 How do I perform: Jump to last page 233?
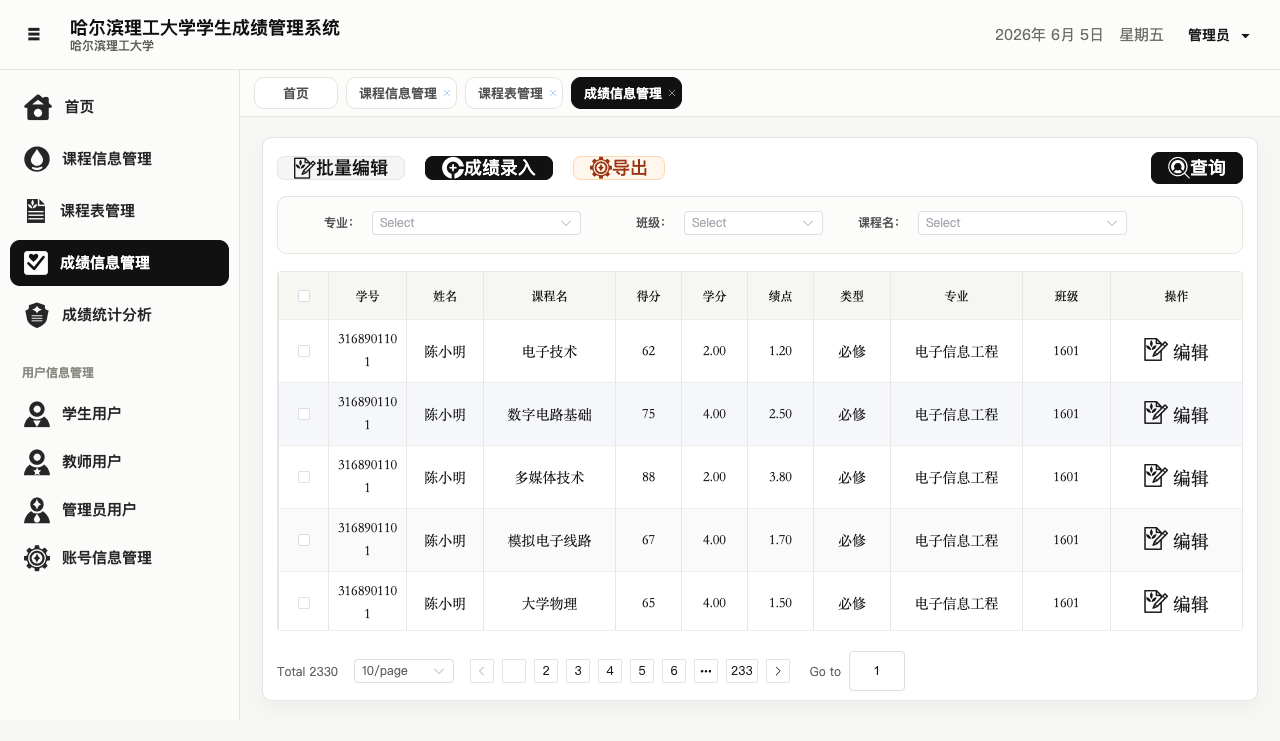[x=742, y=671]
